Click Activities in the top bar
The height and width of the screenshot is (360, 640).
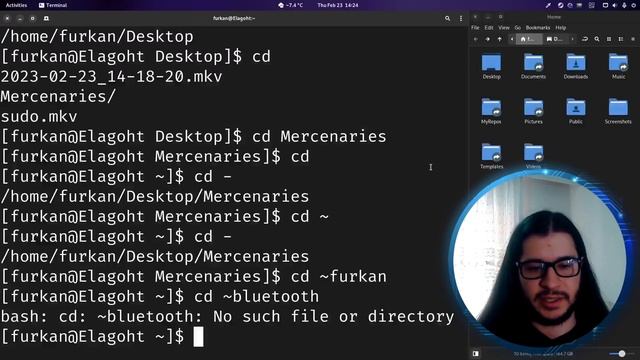[16, 5]
